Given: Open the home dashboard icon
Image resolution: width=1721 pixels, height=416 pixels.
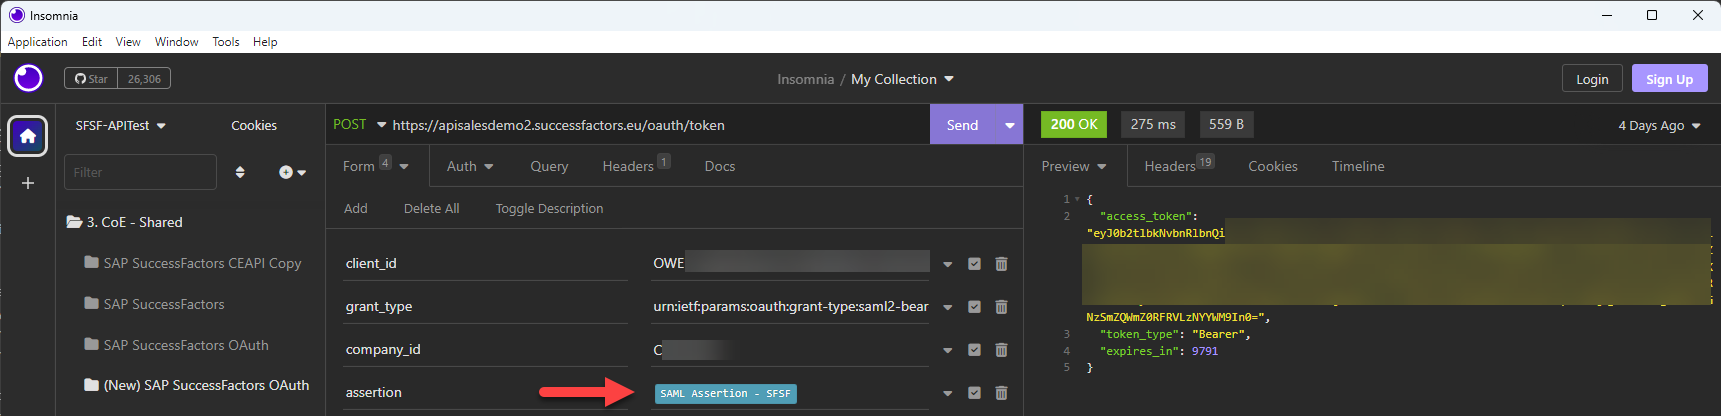Looking at the screenshot, I should [x=28, y=136].
